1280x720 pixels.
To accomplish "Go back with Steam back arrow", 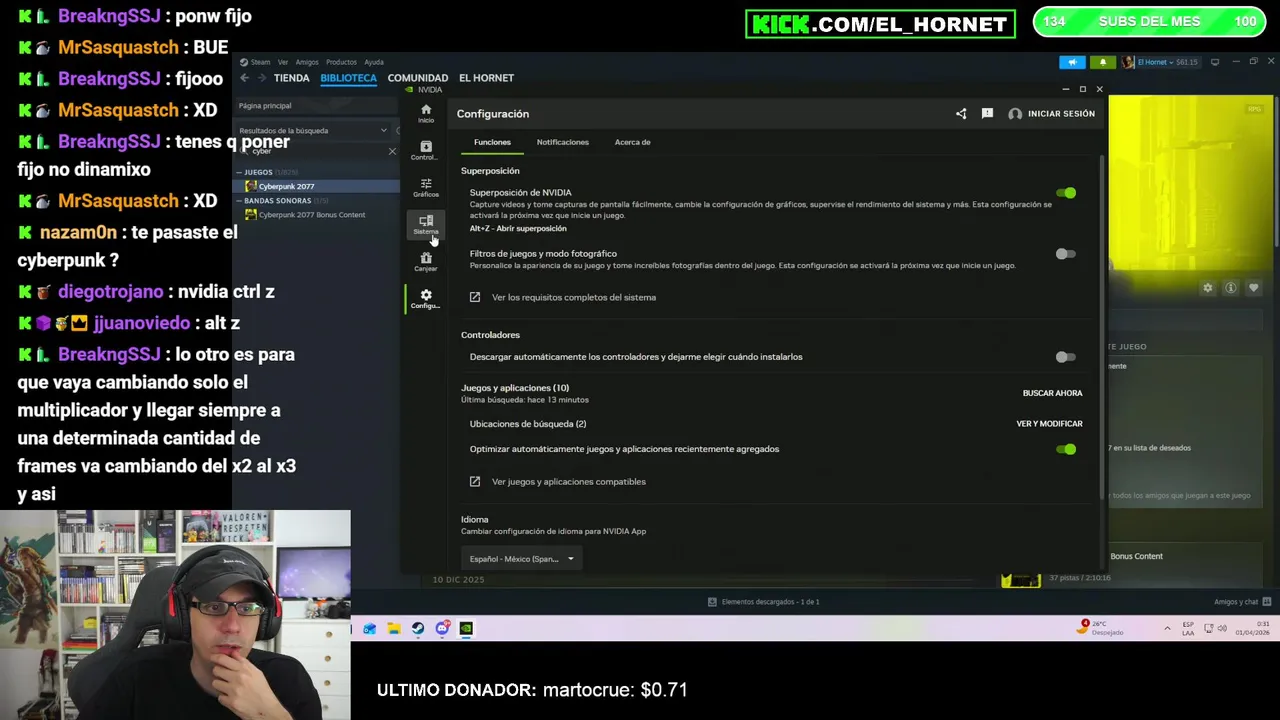I will (x=244, y=78).
